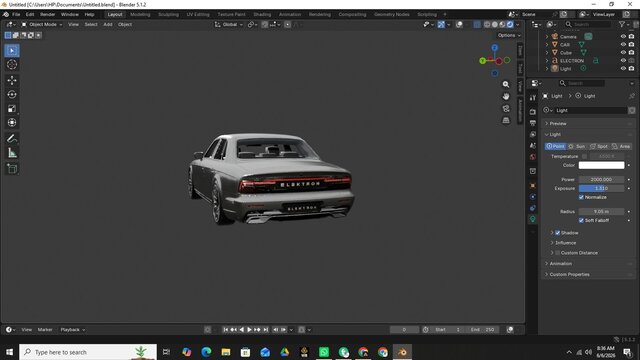Open the Render properties tab icon

[x=533, y=111]
